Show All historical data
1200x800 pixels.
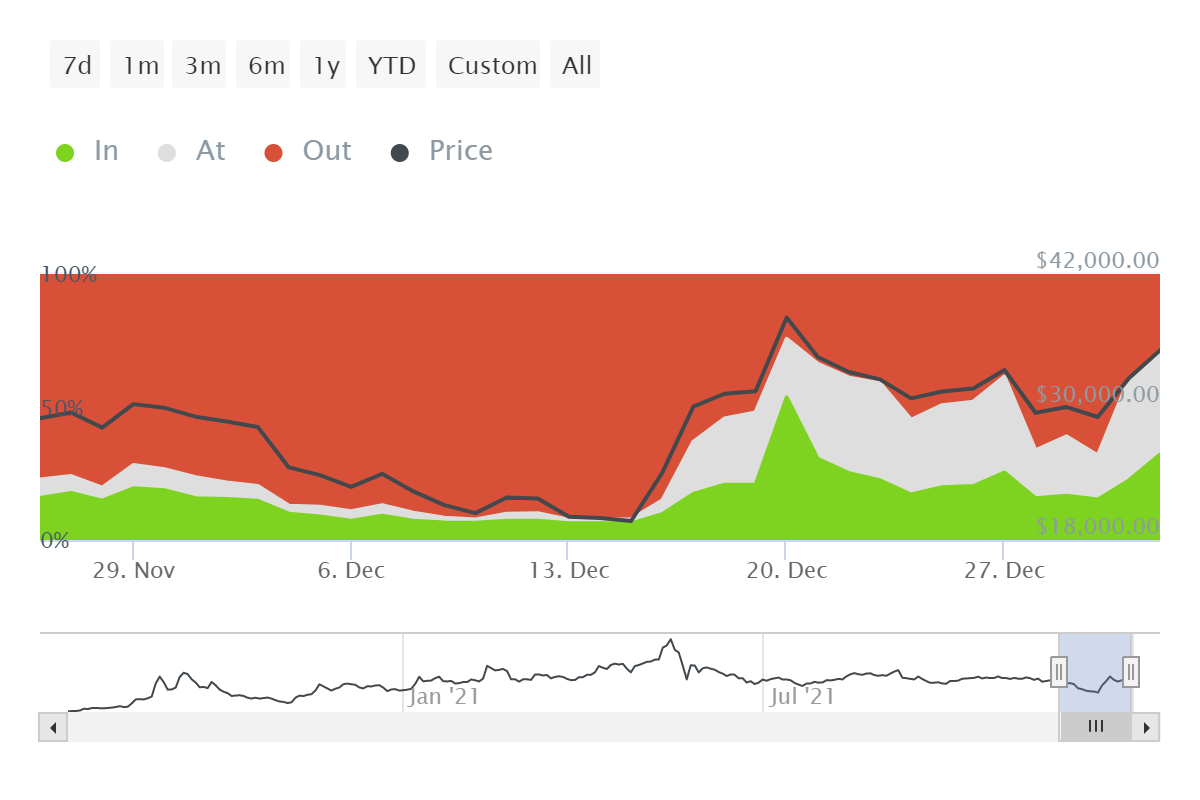(x=575, y=65)
